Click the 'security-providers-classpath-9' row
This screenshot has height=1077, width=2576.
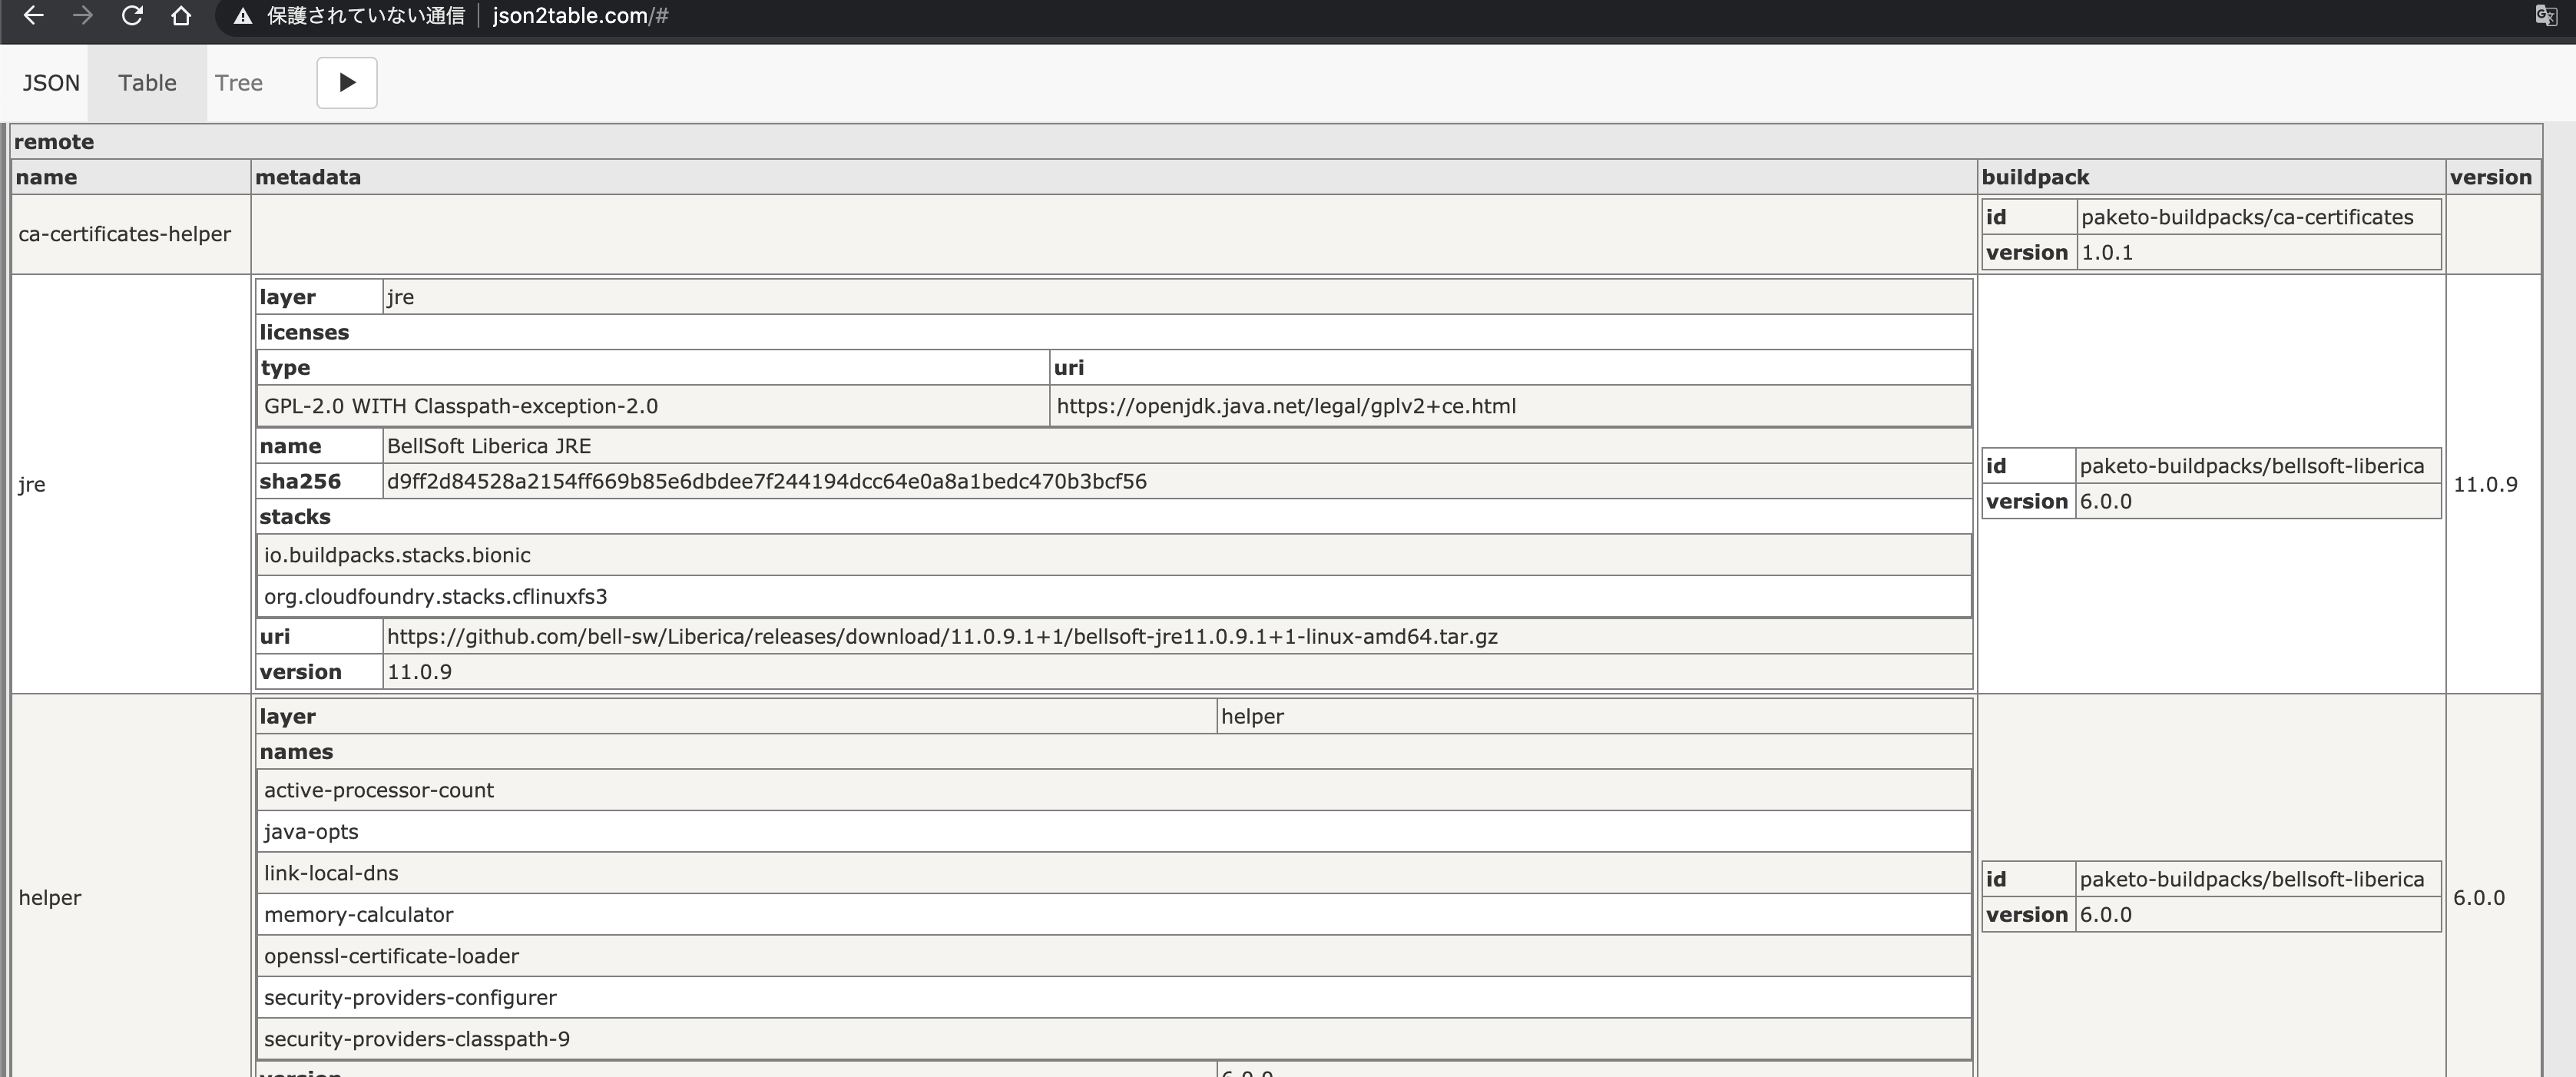point(1114,1039)
